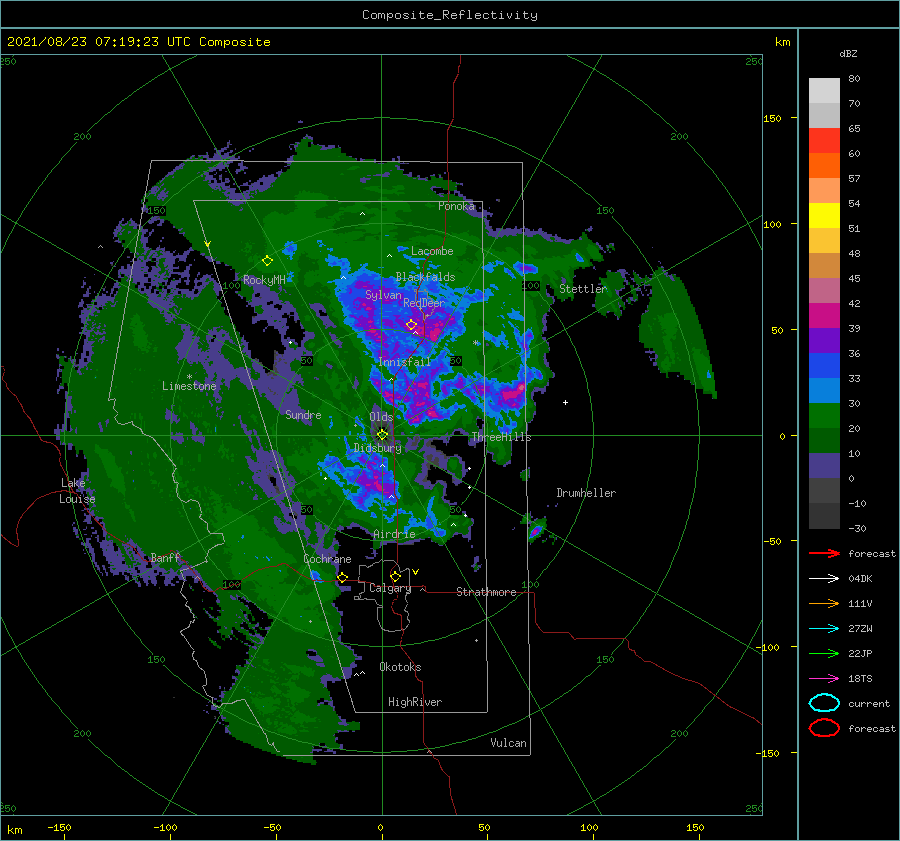Click the dark orange swatch below 60 dBZ
Screen dimensions: 900x841
[824, 165]
